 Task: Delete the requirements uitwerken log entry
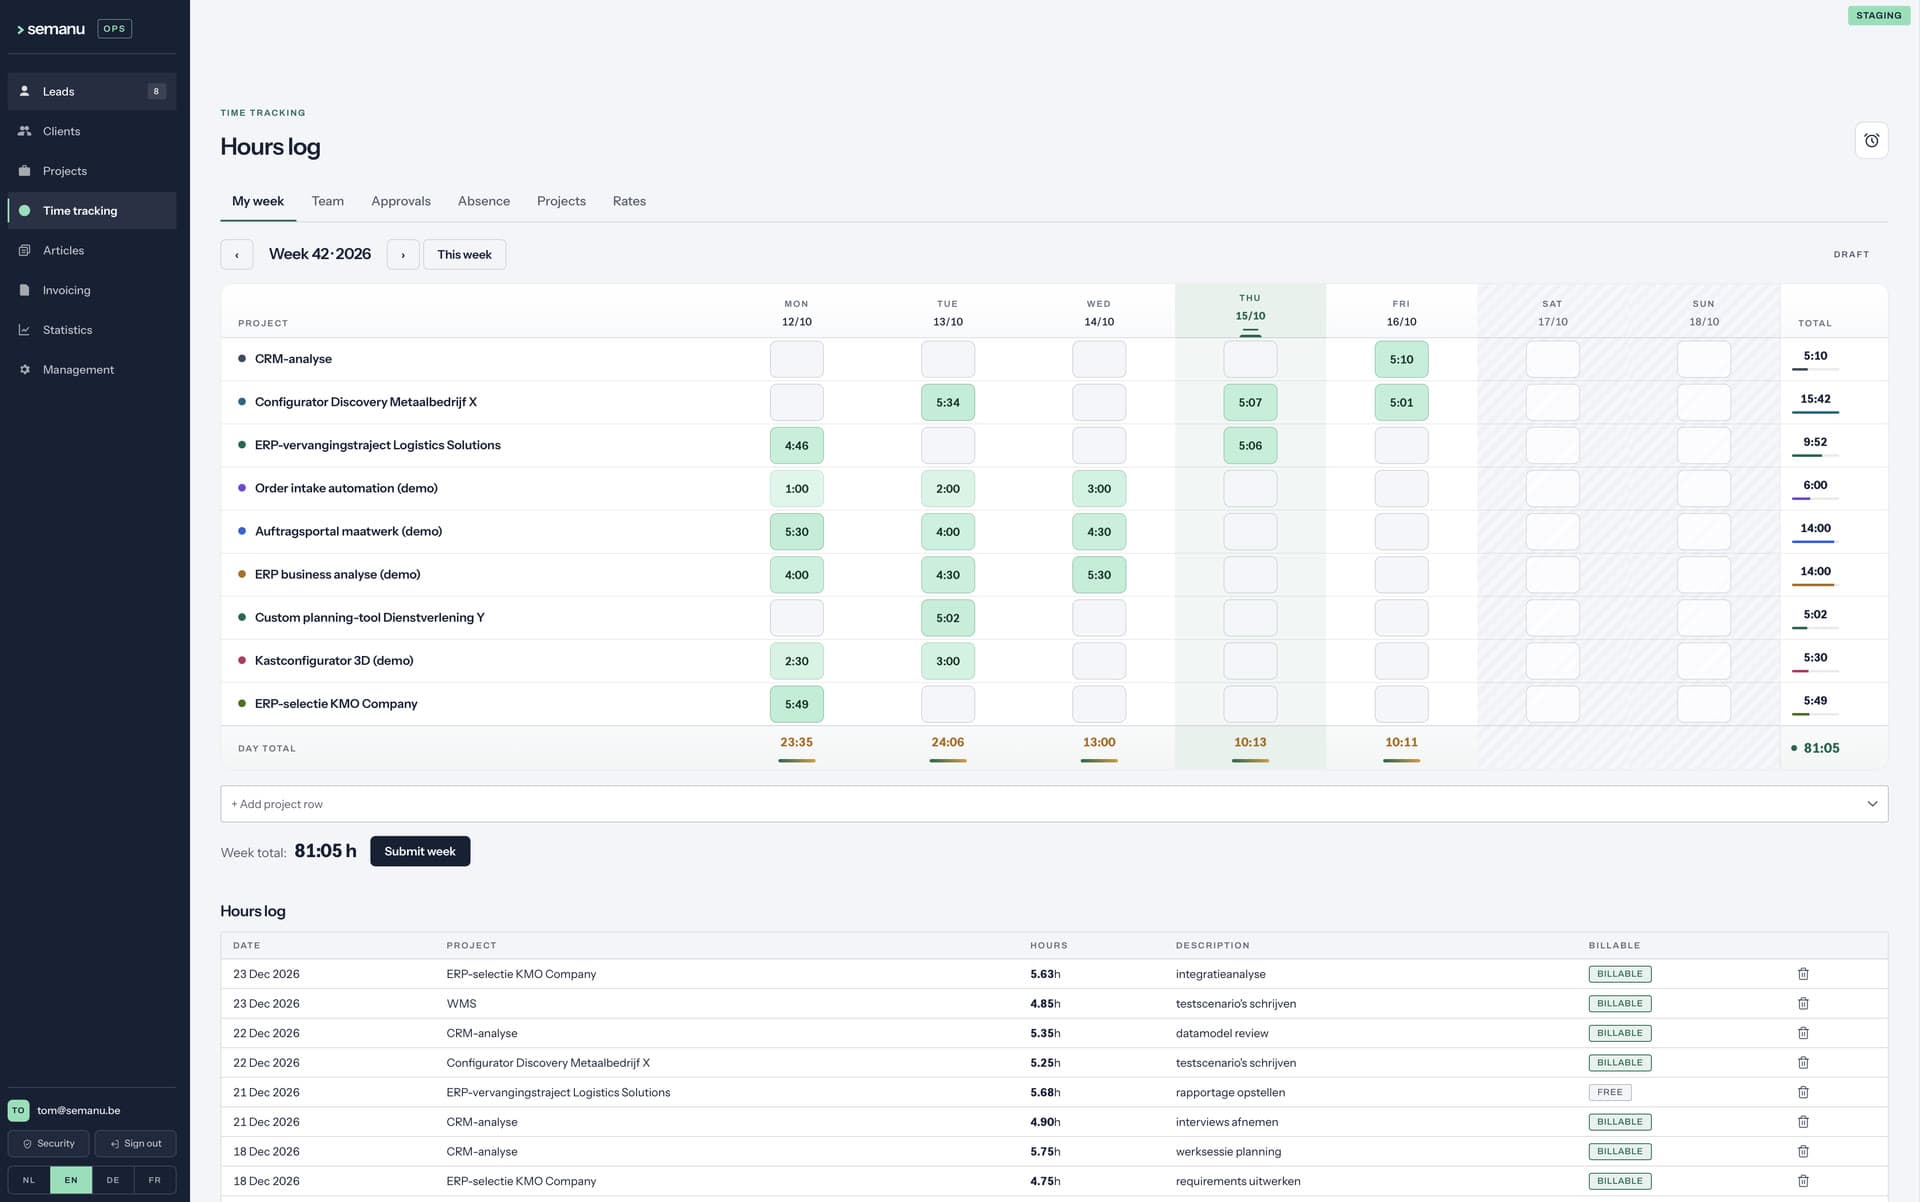pos(1803,1181)
